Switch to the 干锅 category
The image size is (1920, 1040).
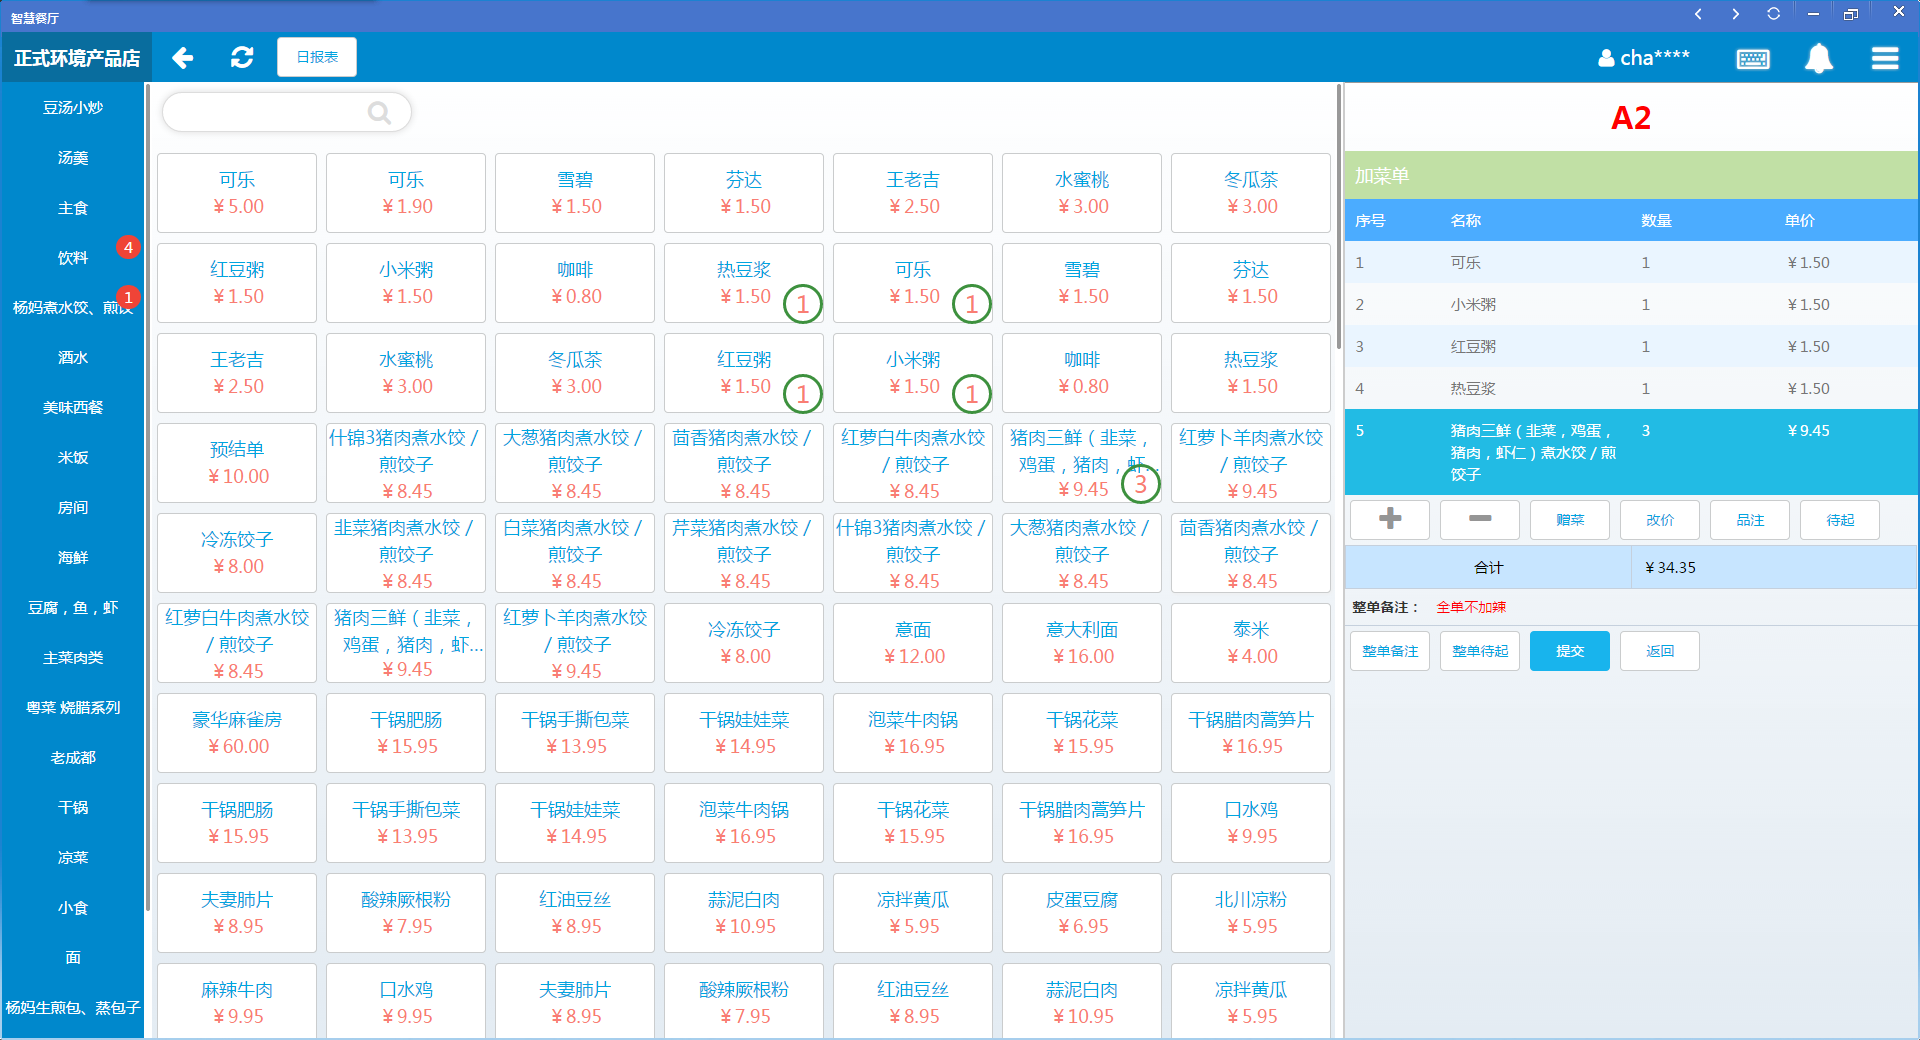click(x=73, y=808)
